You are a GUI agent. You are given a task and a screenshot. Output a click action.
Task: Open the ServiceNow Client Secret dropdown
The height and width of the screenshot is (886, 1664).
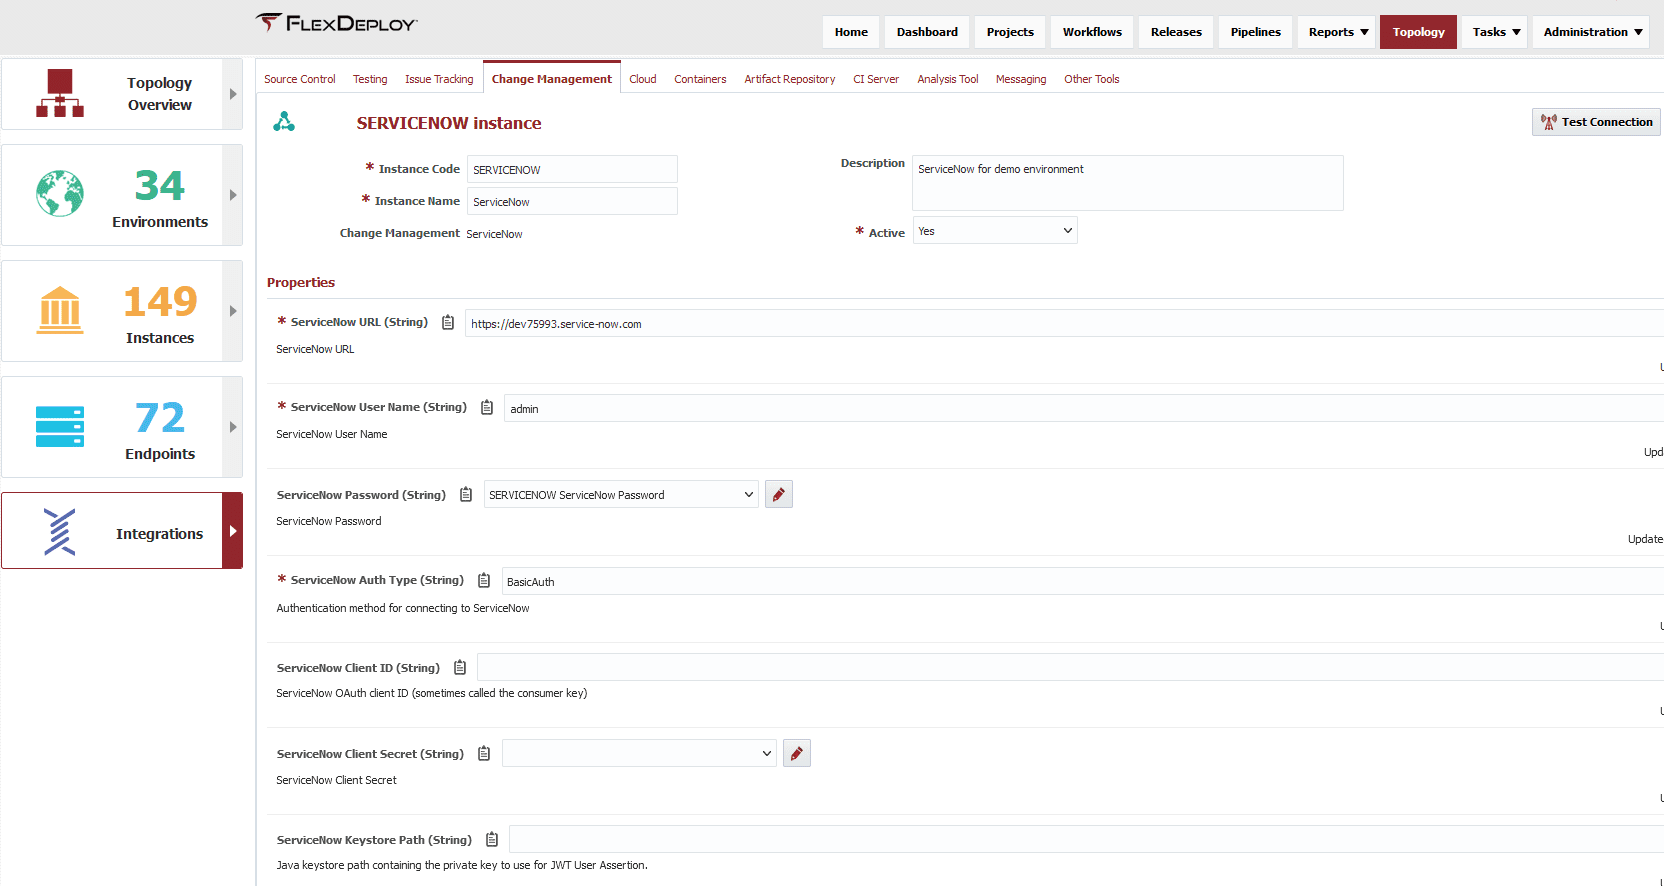click(639, 753)
